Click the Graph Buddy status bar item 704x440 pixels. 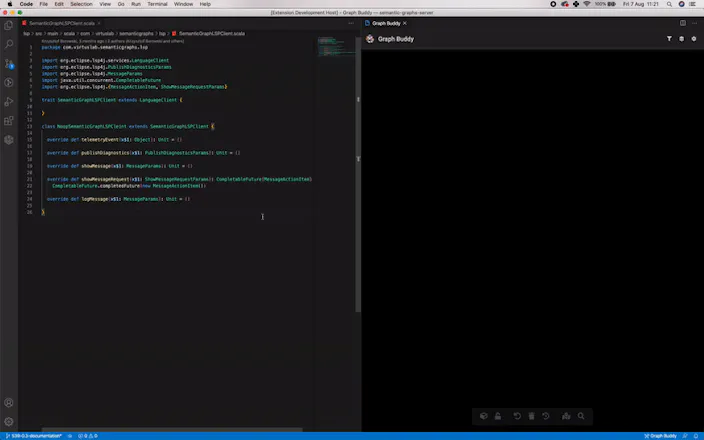tap(660, 436)
